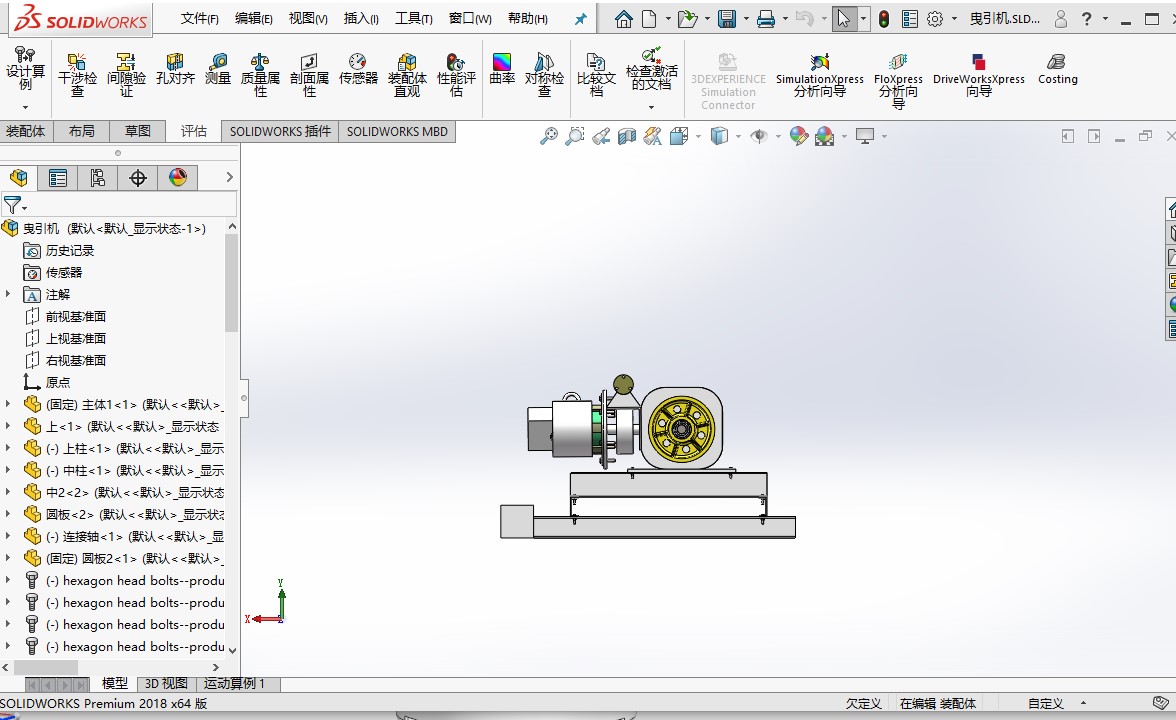Click the Home icon
This screenshot has height=720, width=1176.
pyautogui.click(x=623, y=19)
